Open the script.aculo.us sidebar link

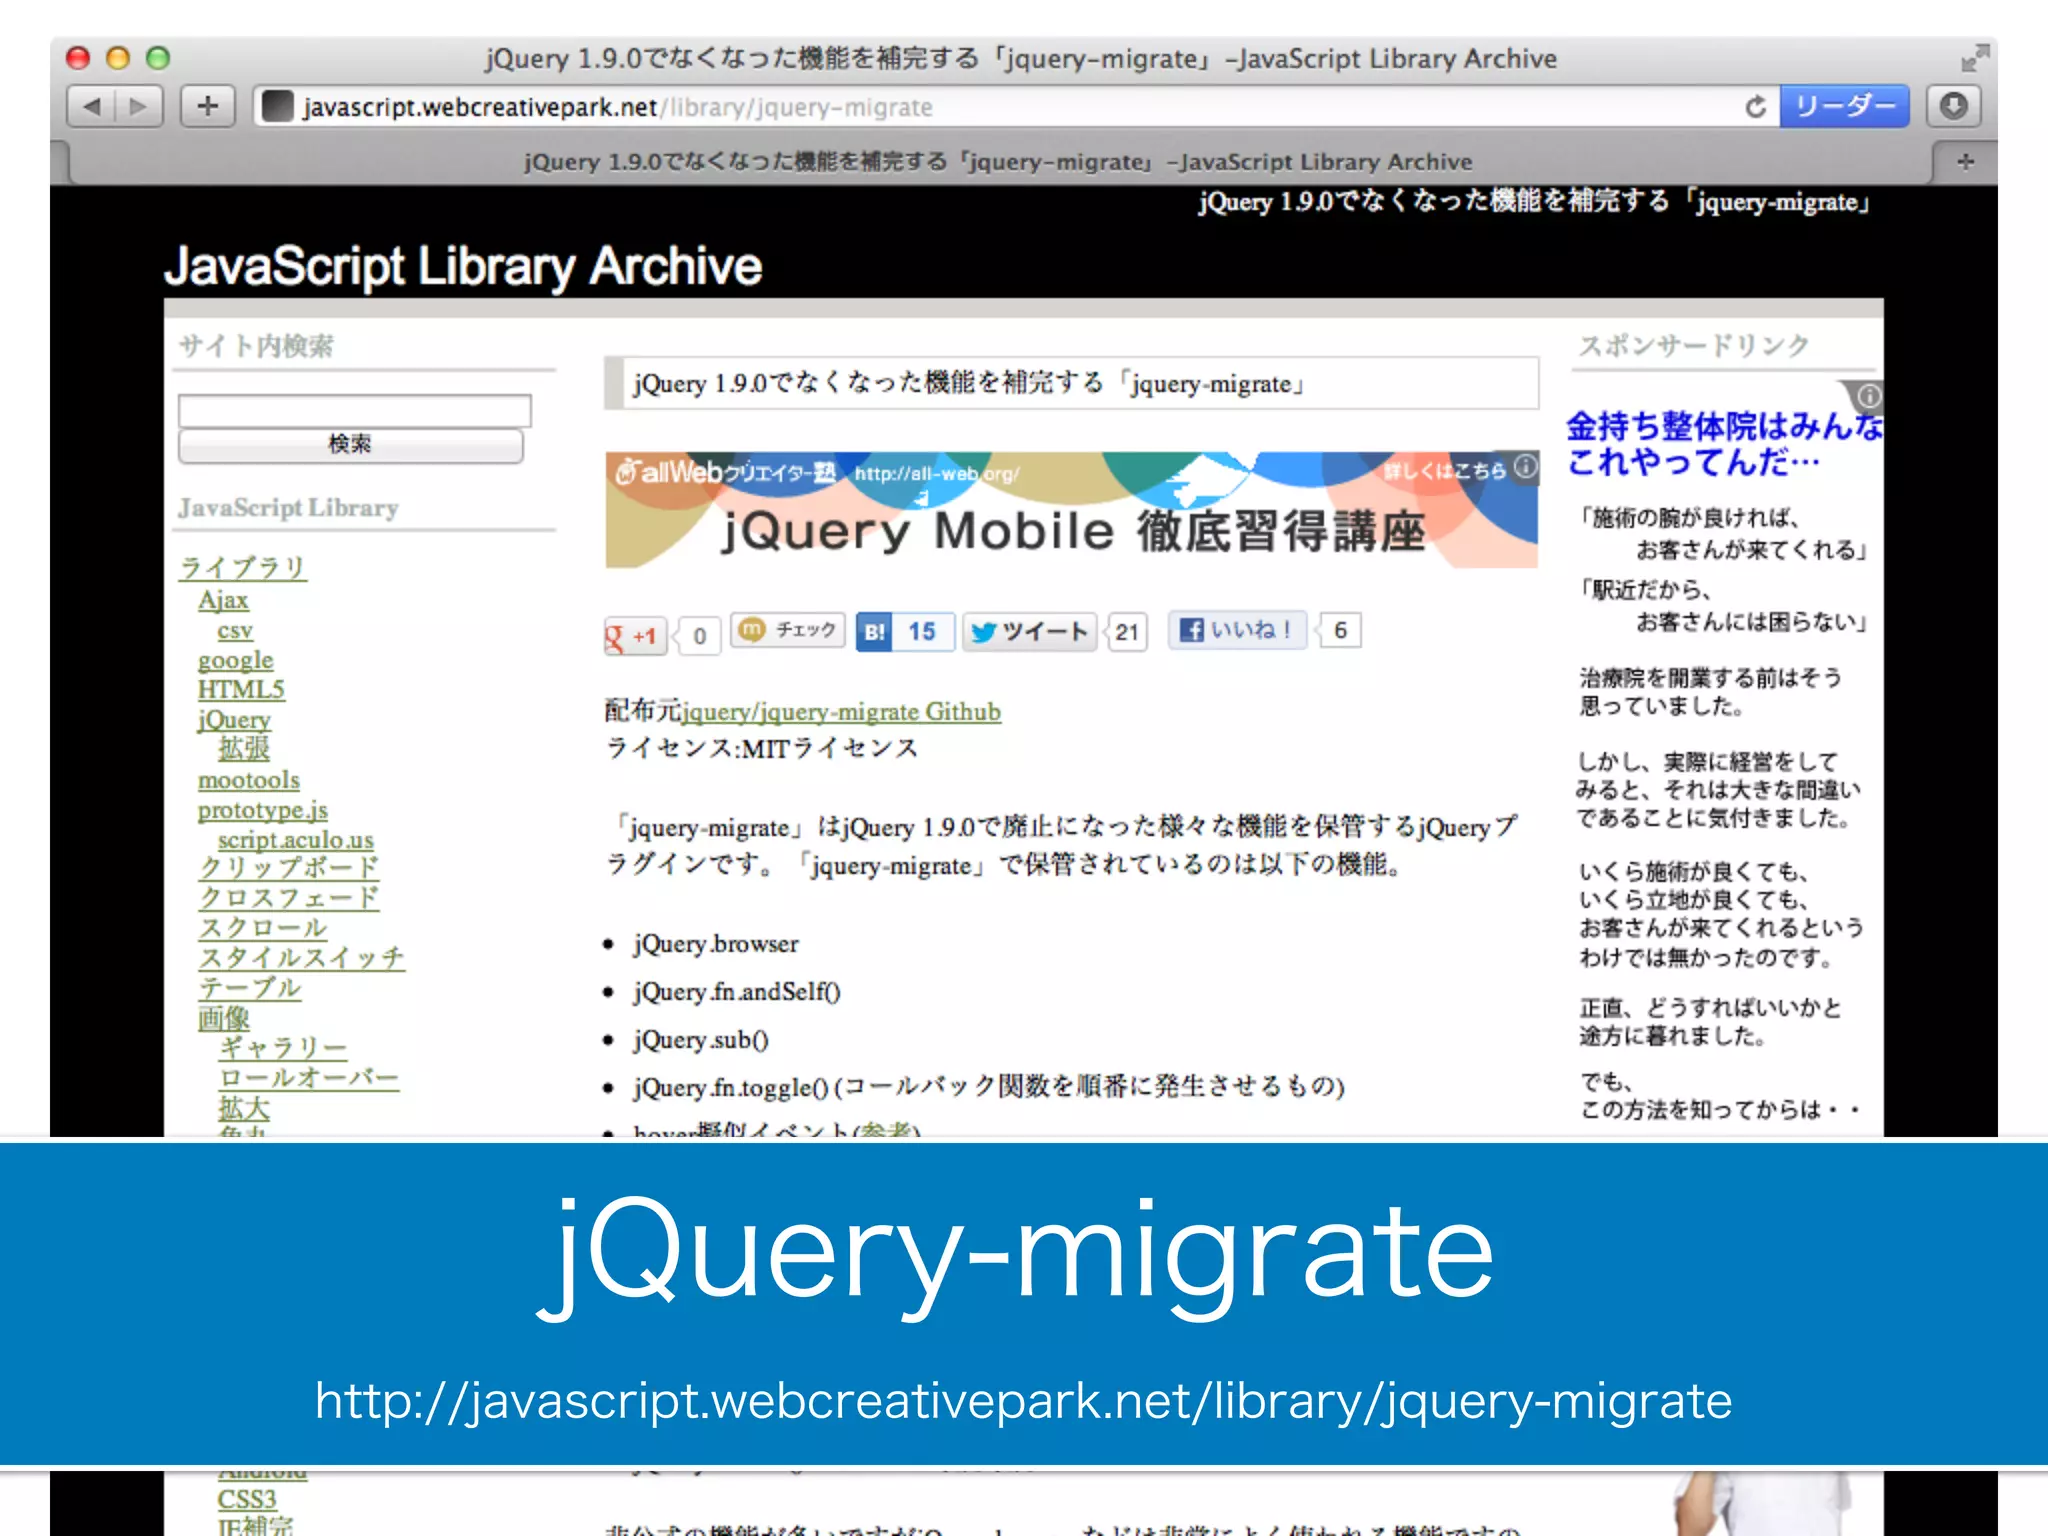point(296,839)
